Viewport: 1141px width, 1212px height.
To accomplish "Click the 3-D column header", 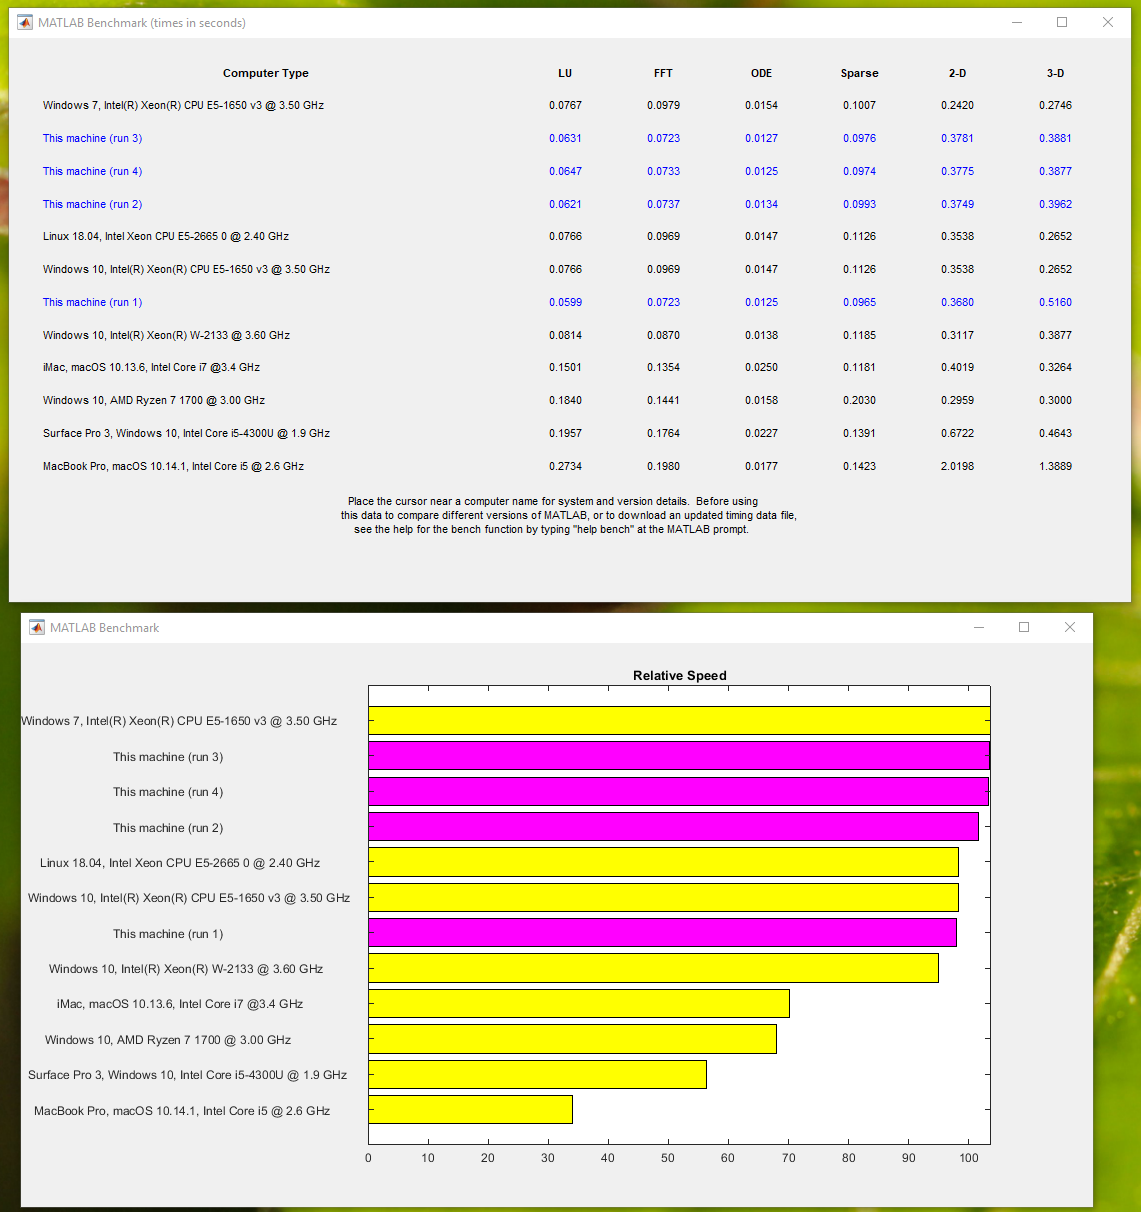I will coord(1055,73).
